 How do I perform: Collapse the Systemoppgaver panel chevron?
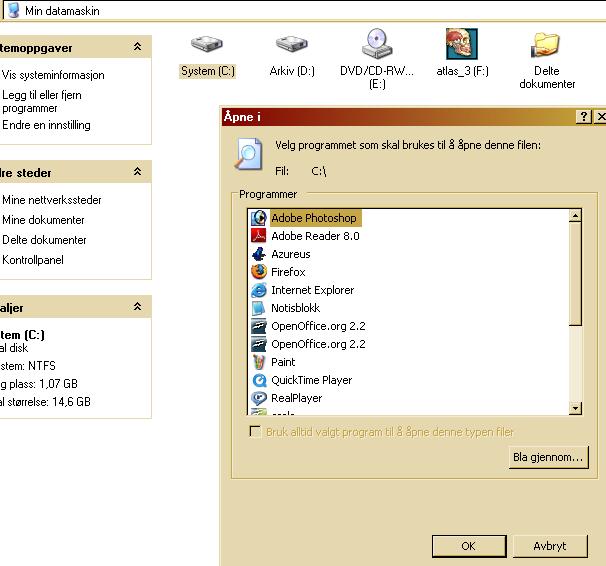click(137, 47)
